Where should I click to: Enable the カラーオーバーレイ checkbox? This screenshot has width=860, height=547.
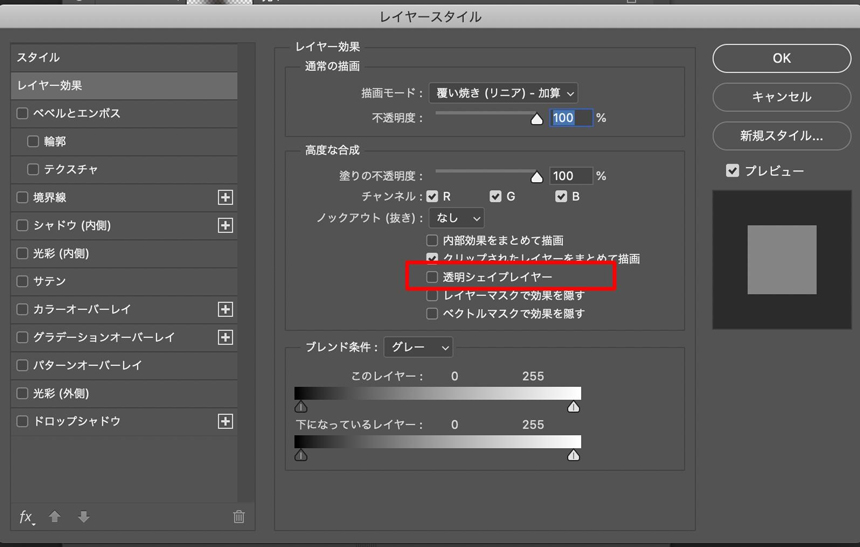click(x=22, y=309)
